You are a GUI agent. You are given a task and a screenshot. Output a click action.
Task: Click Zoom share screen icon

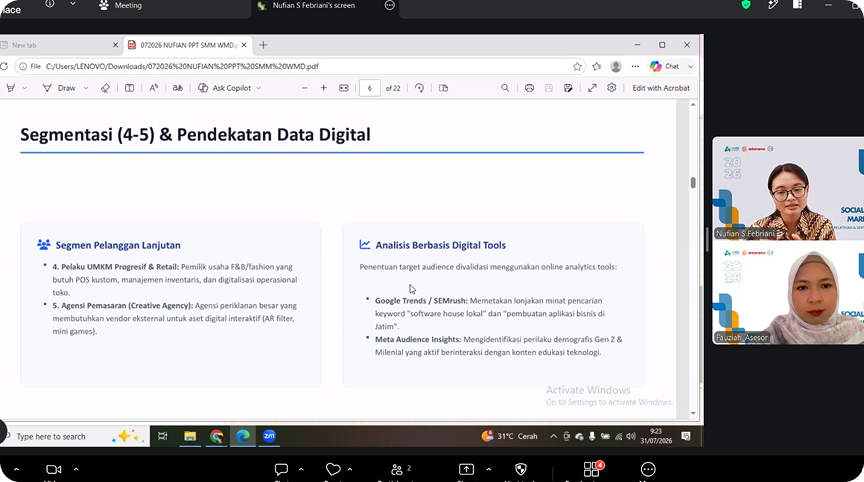(466, 469)
